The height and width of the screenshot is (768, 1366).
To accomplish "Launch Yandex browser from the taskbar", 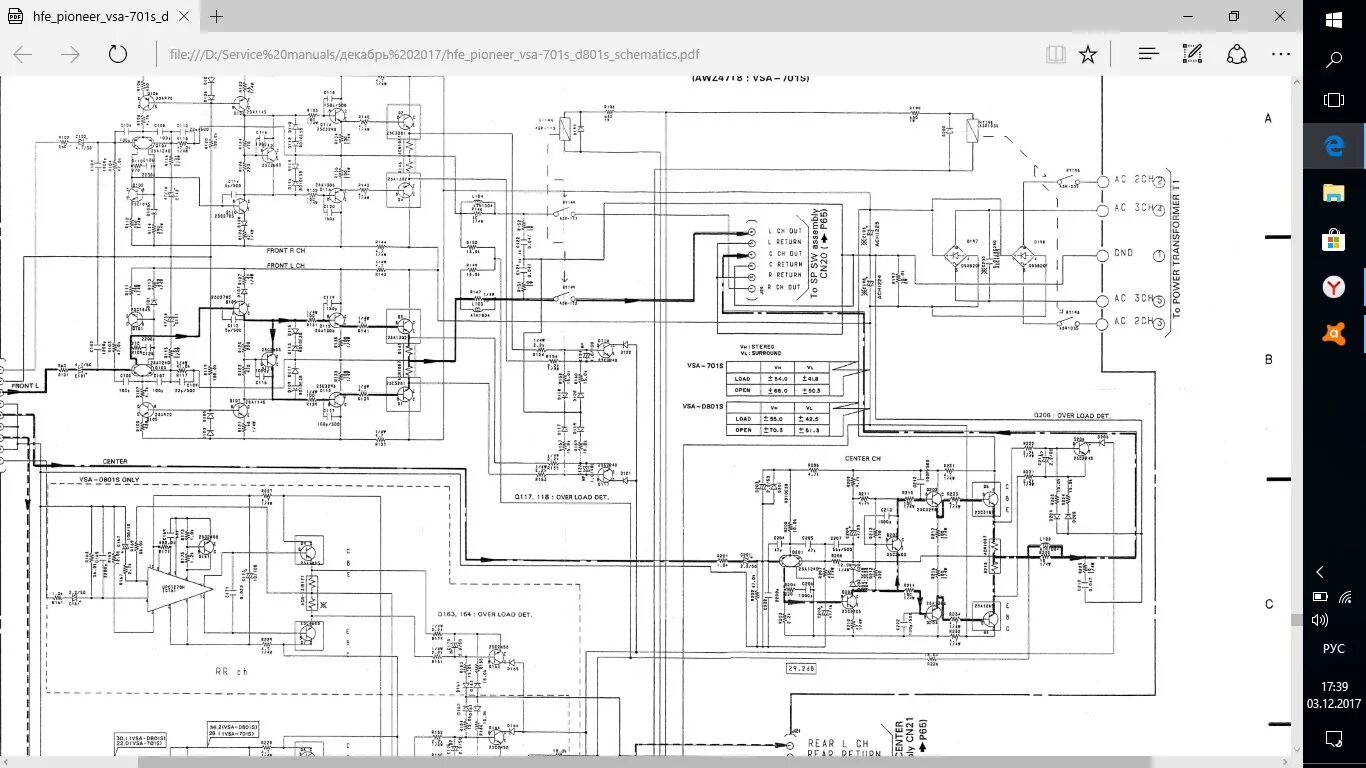I will tap(1334, 287).
